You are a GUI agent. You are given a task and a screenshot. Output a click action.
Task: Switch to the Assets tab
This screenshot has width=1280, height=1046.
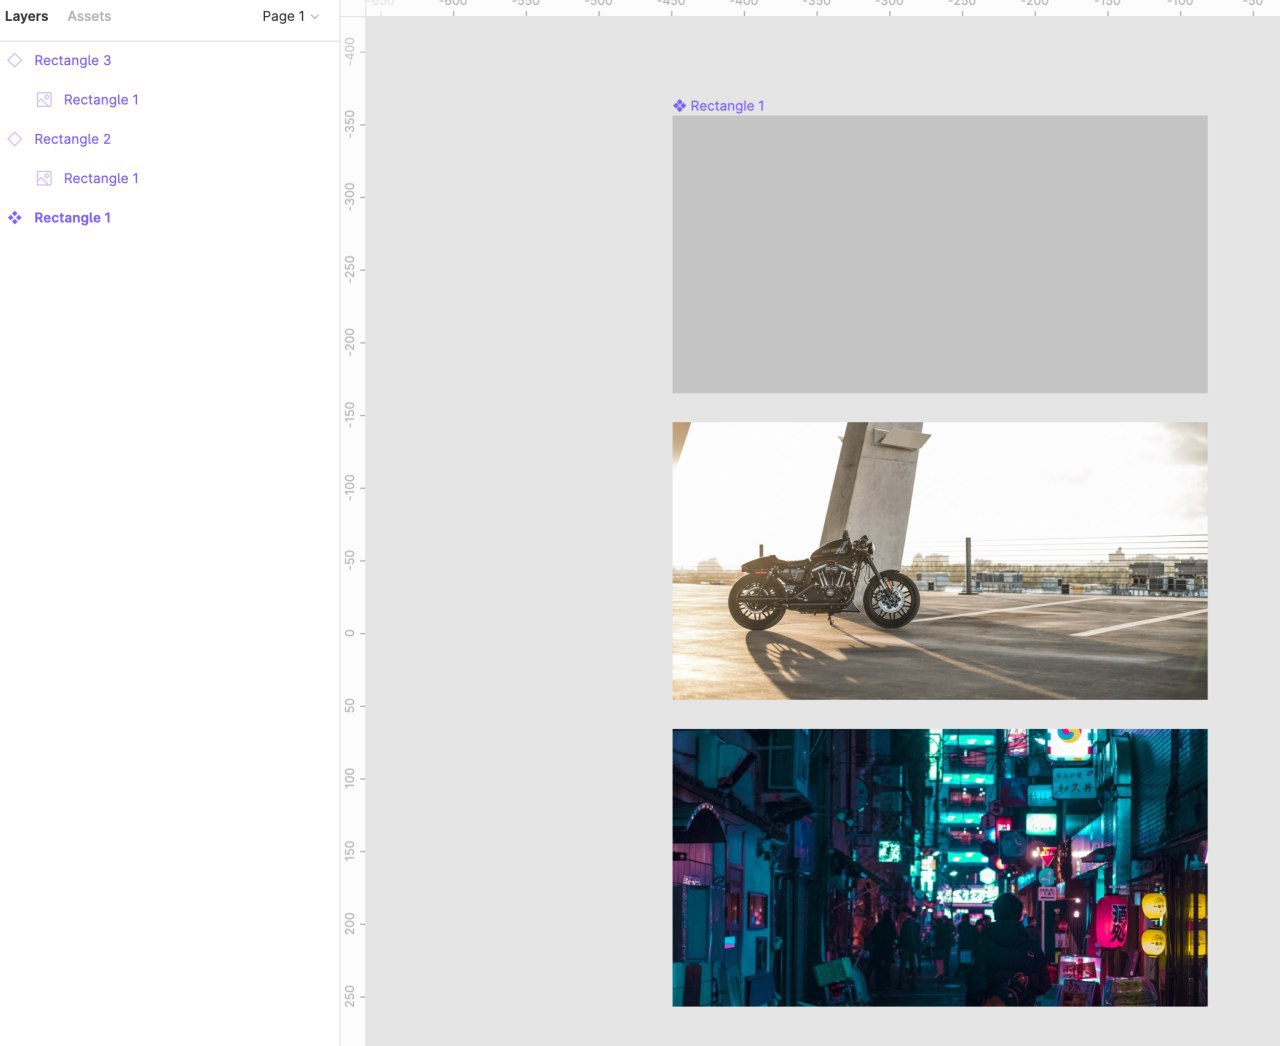89,16
